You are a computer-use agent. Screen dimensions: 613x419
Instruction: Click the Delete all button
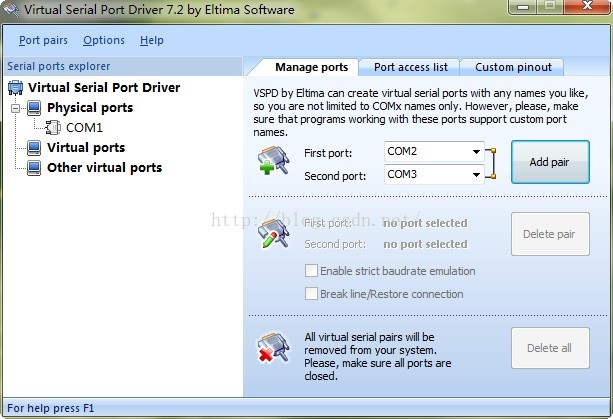[550, 348]
